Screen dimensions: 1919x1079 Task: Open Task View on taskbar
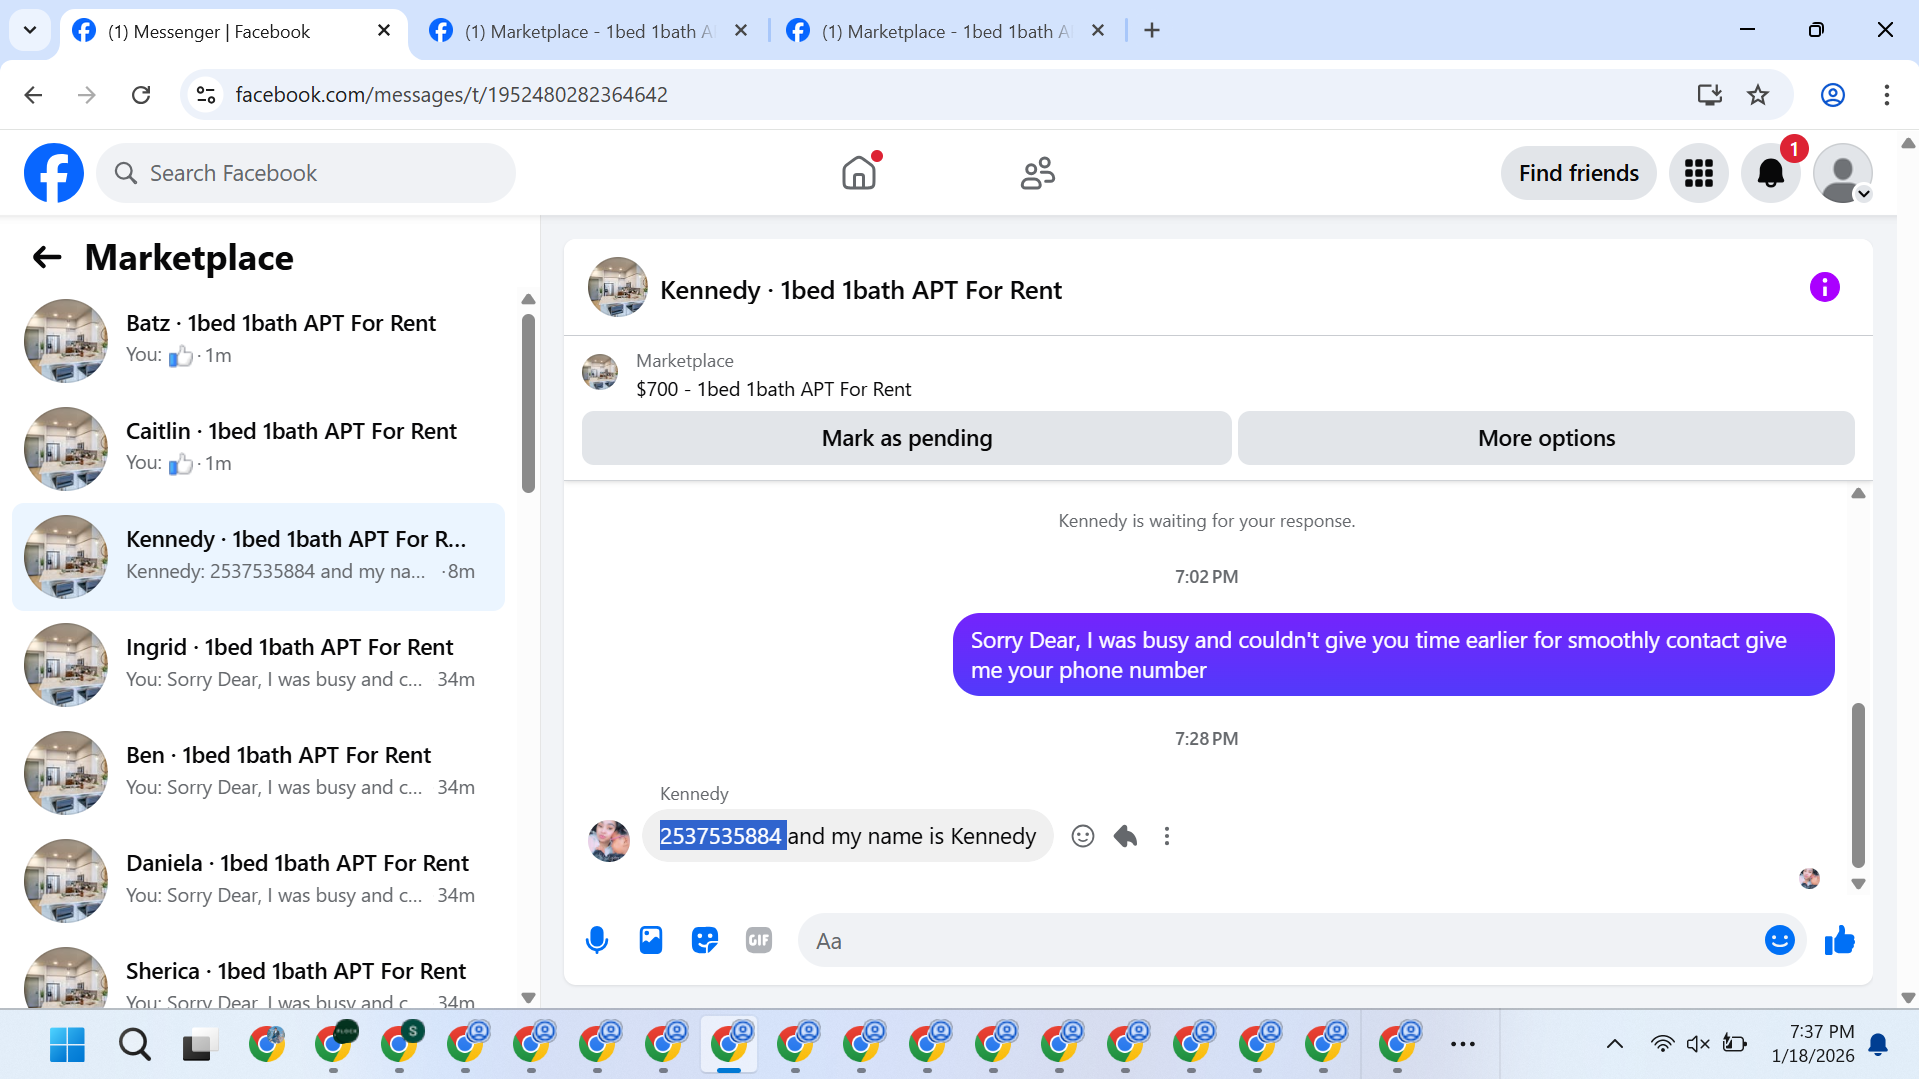point(200,1044)
